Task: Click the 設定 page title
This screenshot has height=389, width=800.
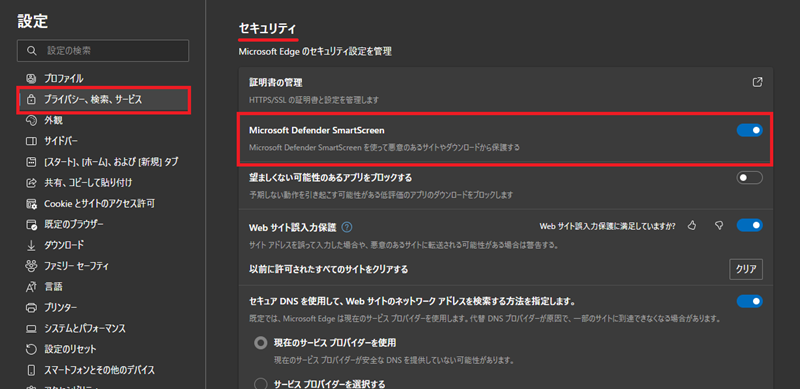Action: point(33,21)
